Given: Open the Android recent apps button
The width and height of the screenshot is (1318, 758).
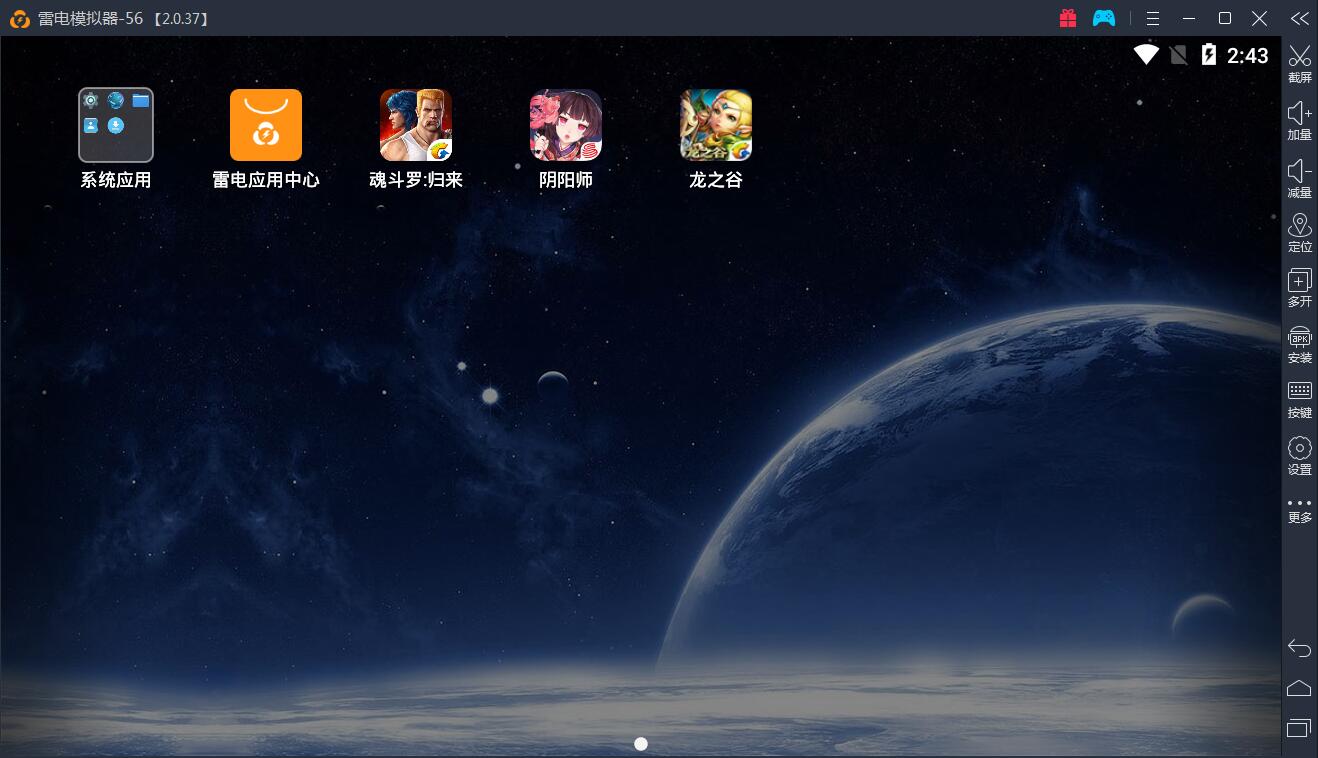Looking at the screenshot, I should point(1298,727).
